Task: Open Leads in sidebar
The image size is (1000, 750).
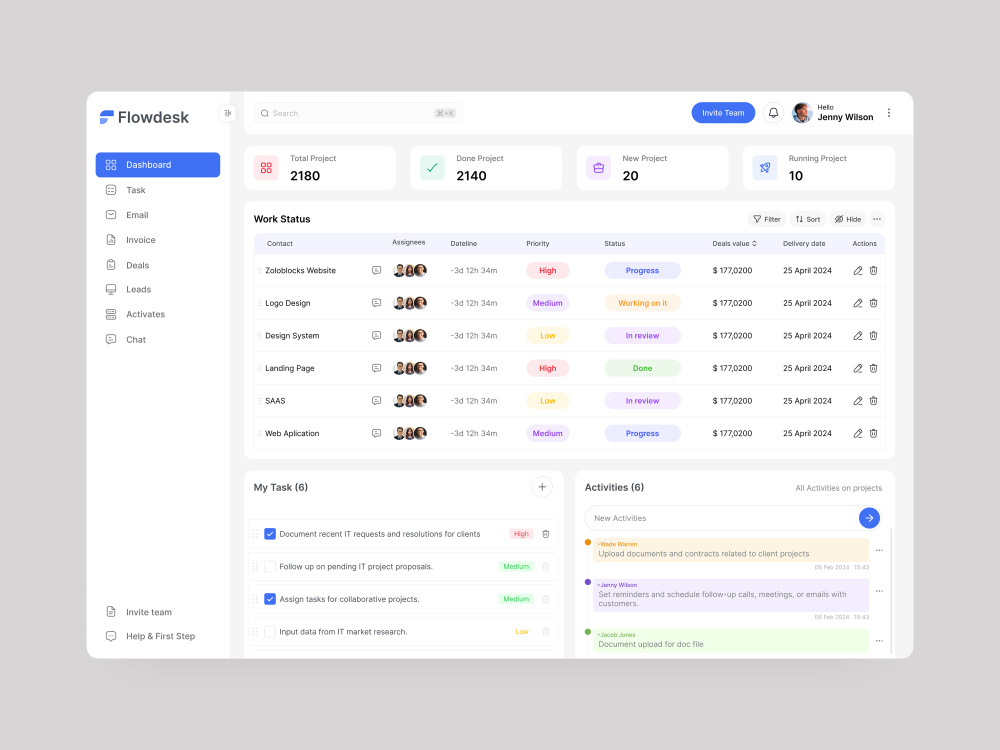Action: click(138, 290)
